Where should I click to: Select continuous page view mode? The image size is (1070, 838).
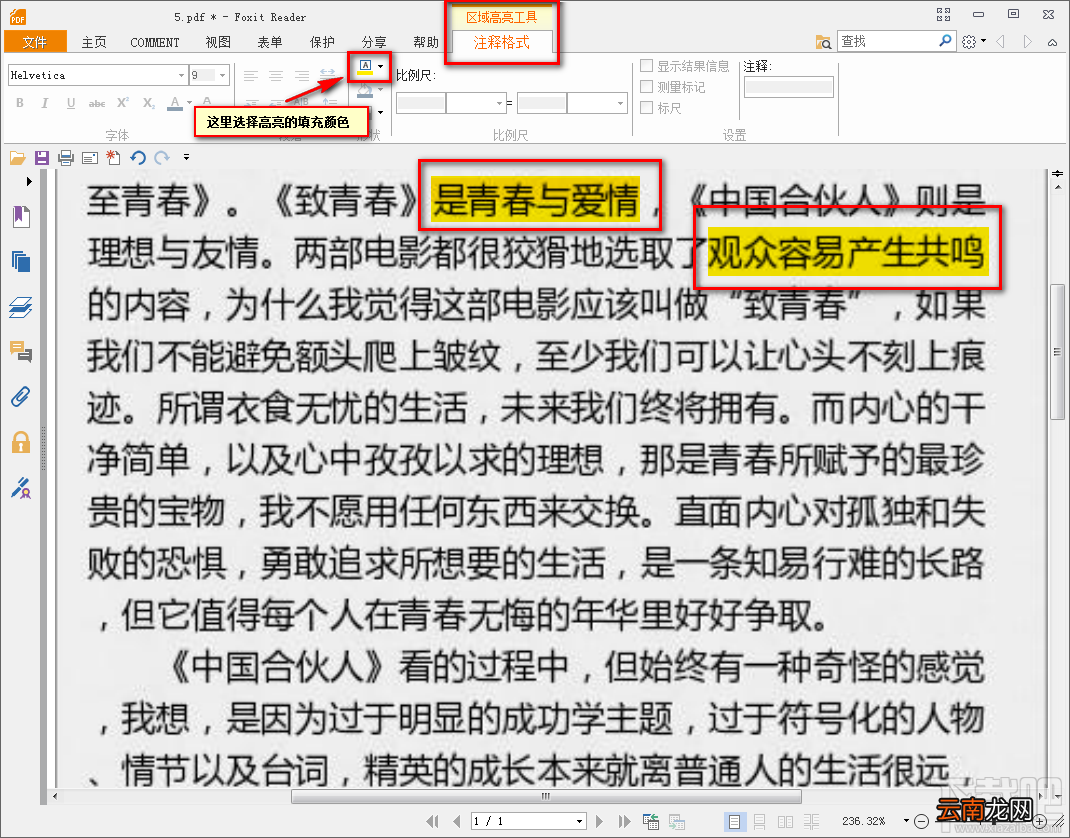point(760,822)
